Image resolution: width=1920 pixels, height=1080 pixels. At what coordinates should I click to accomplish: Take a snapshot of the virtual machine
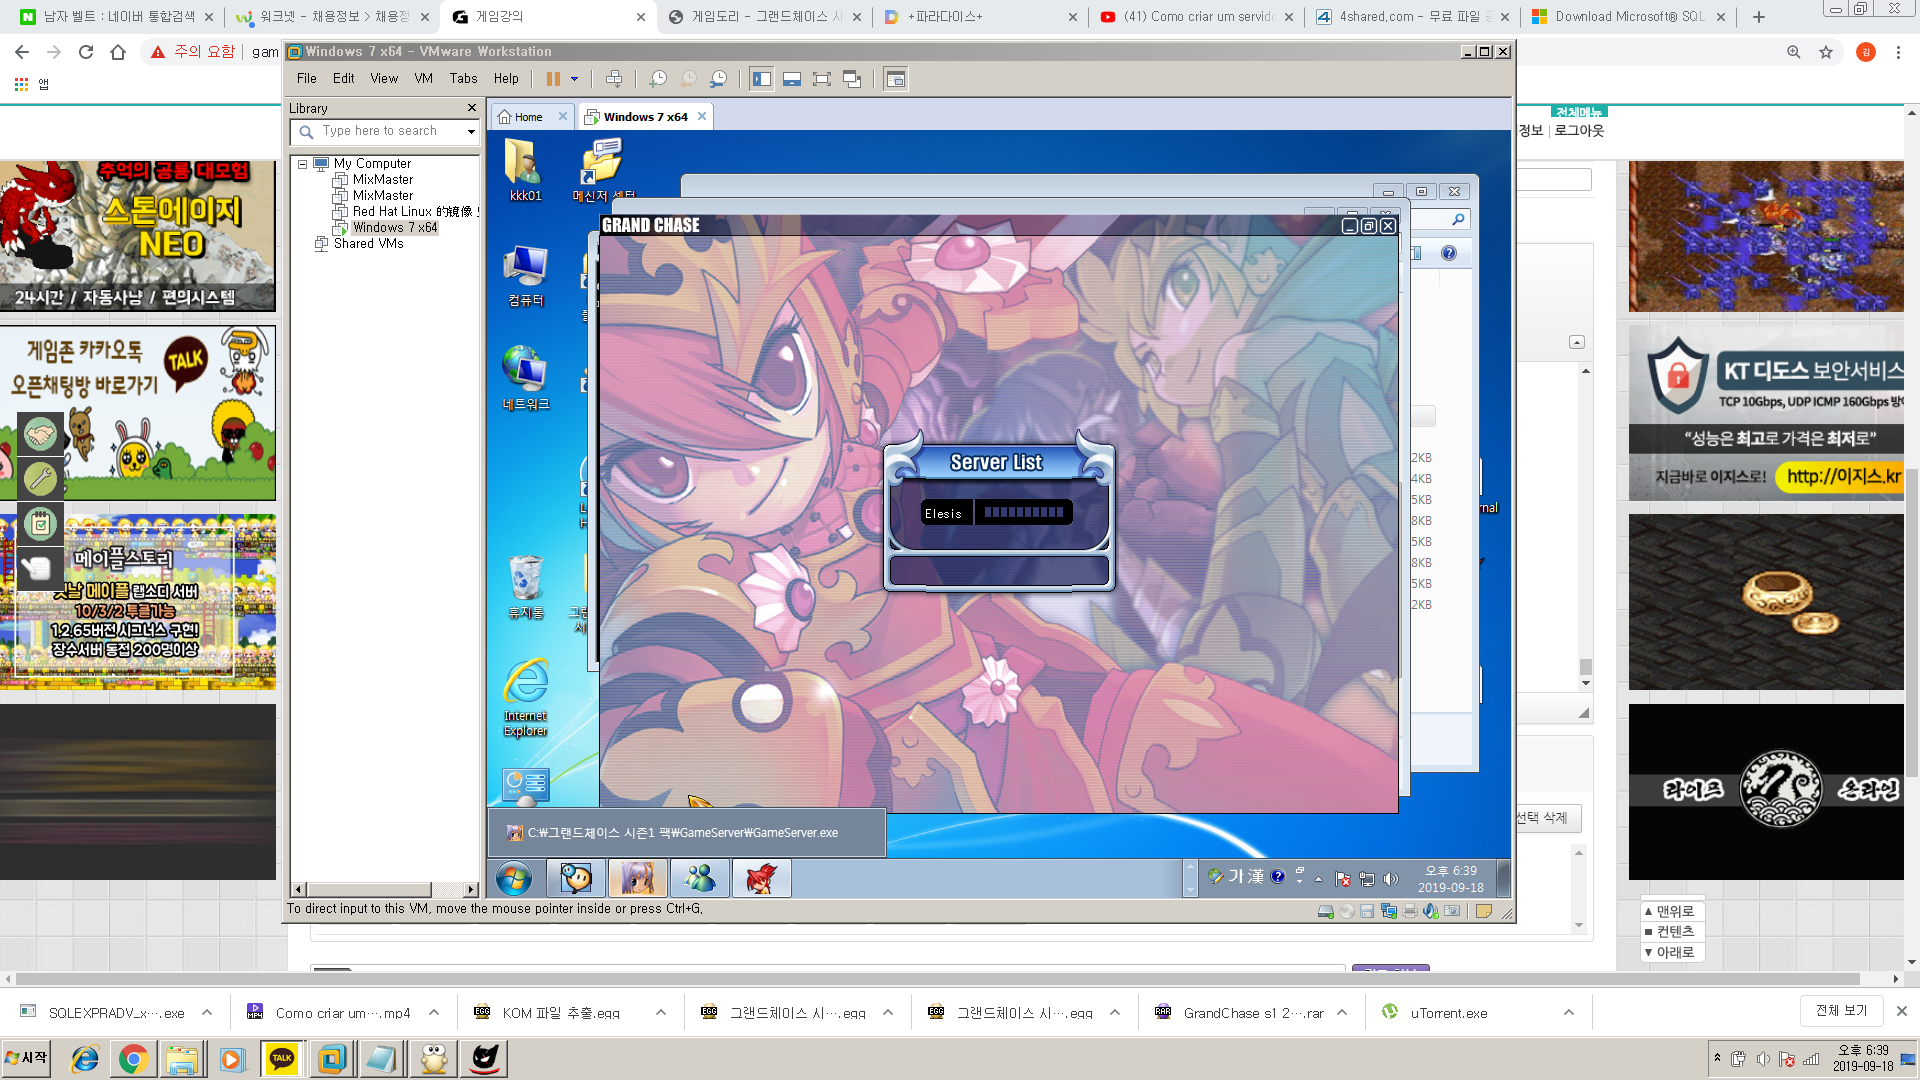click(x=658, y=79)
